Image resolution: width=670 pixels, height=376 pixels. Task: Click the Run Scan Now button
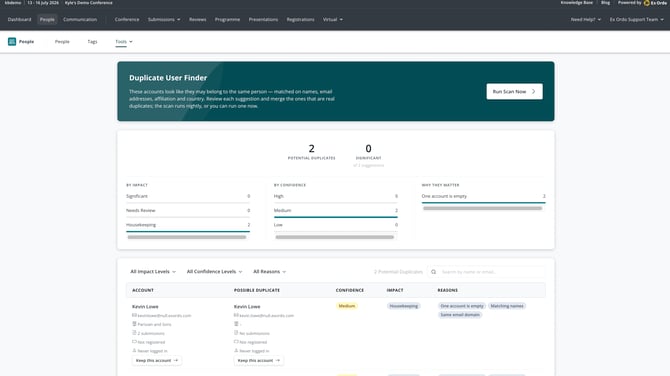tap(514, 91)
